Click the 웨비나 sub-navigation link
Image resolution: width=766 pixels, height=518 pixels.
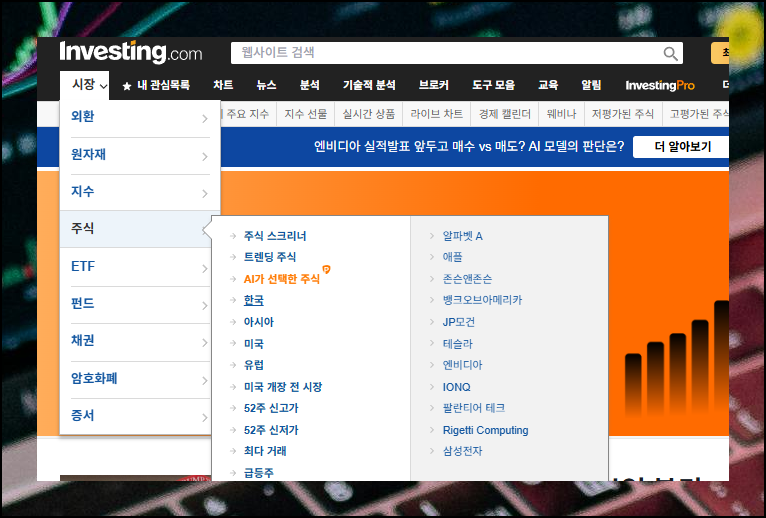tap(561, 114)
